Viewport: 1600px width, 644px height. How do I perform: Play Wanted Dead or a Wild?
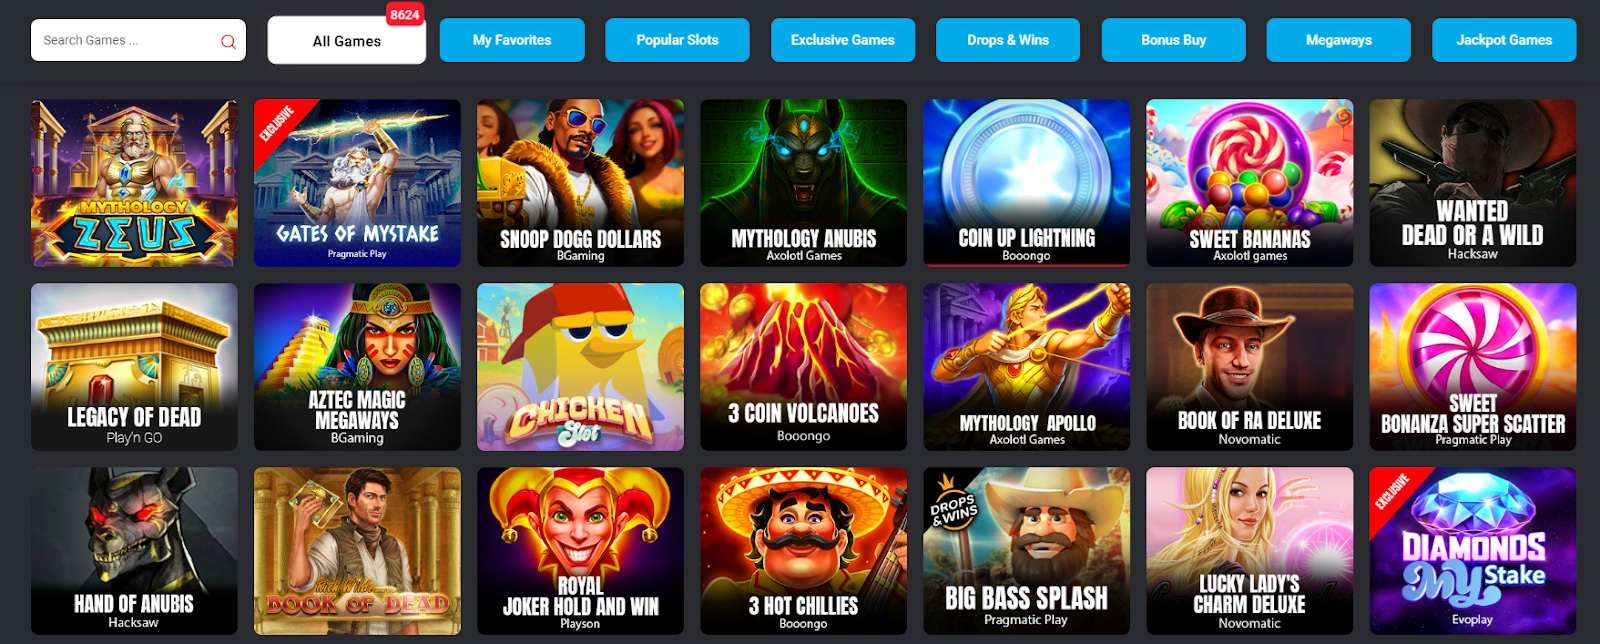pos(1472,183)
